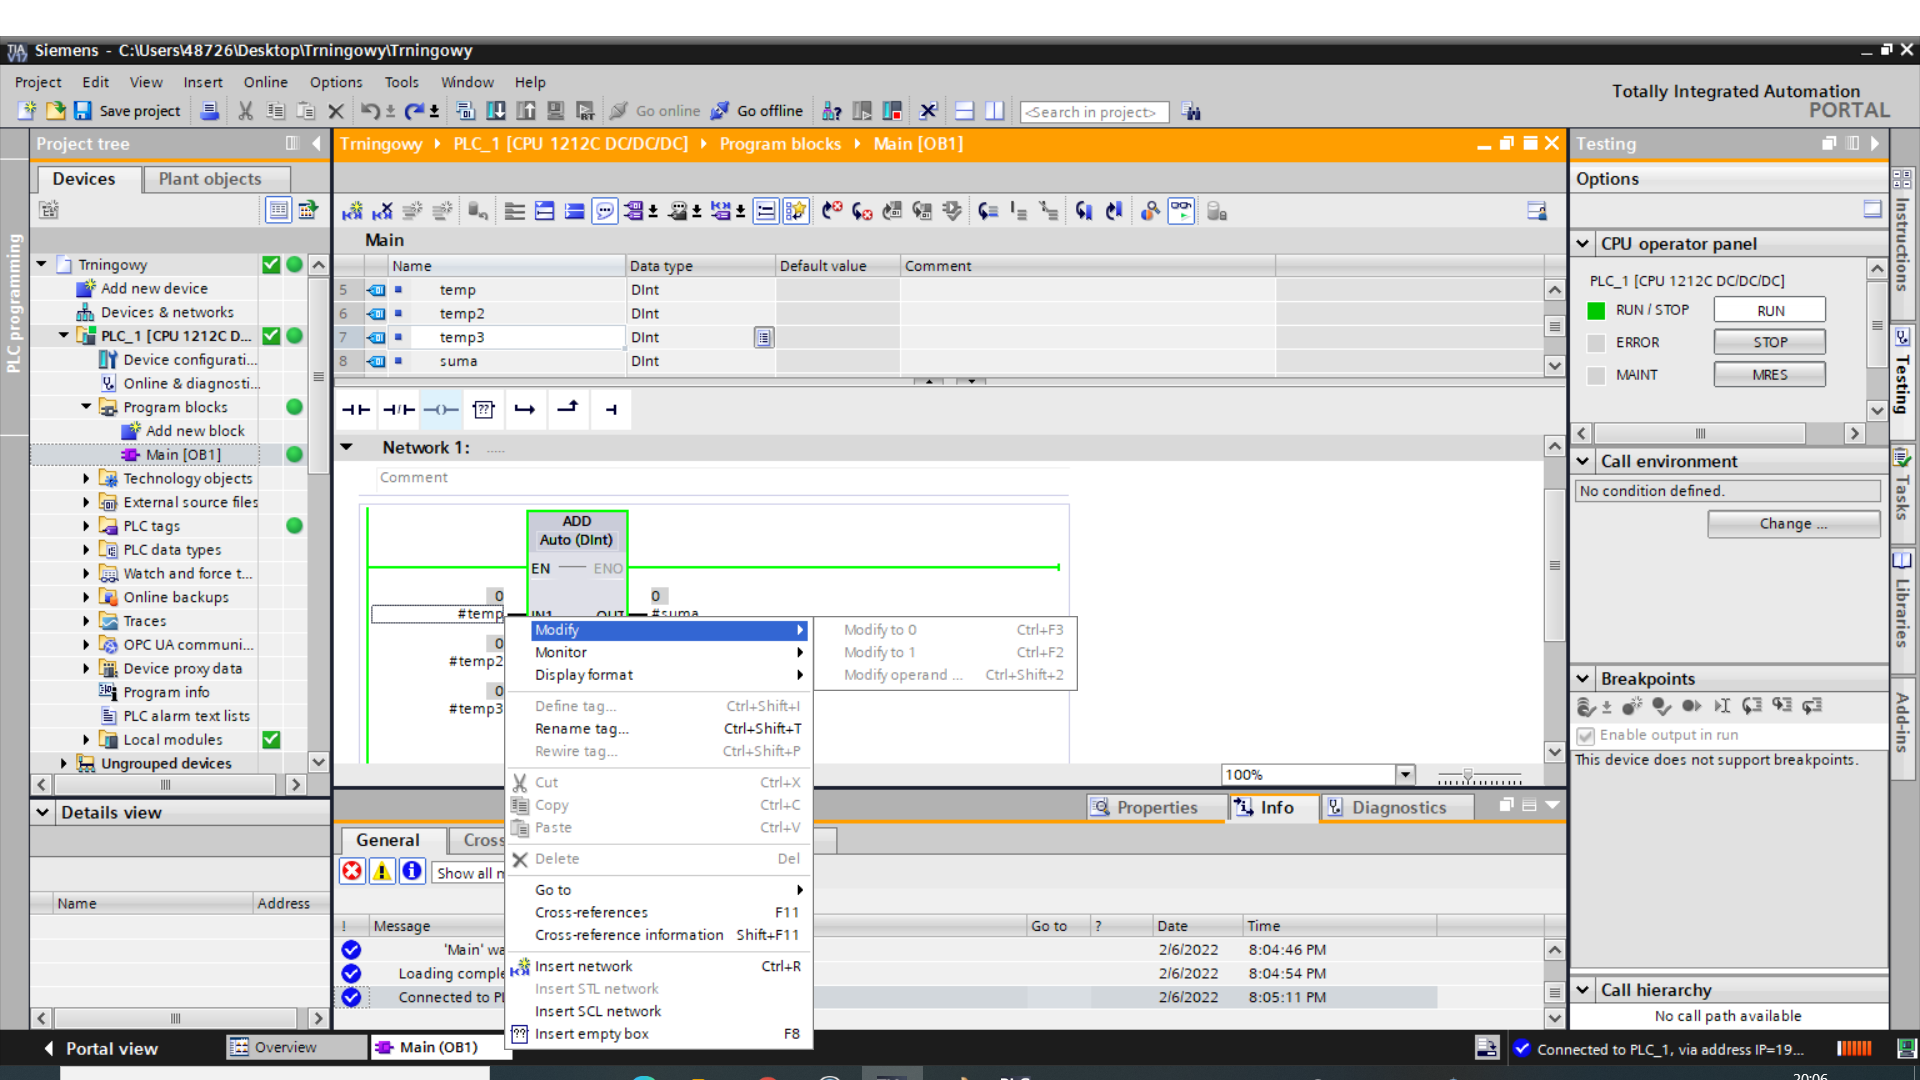The height and width of the screenshot is (1080, 1920).
Task: Collapse the CPU operator panel section
Action: (1583, 243)
